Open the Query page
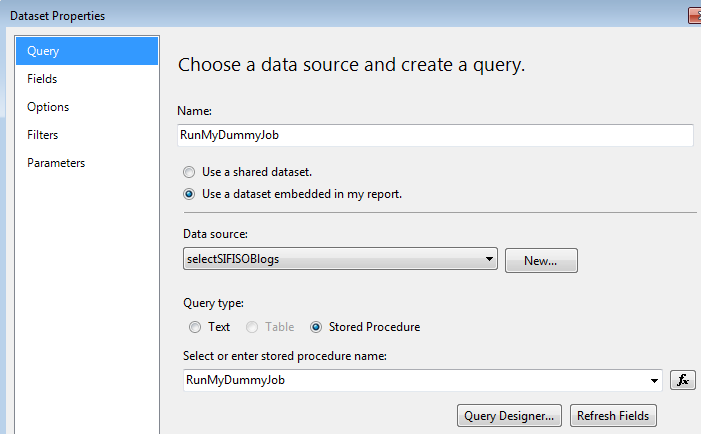 [87, 51]
